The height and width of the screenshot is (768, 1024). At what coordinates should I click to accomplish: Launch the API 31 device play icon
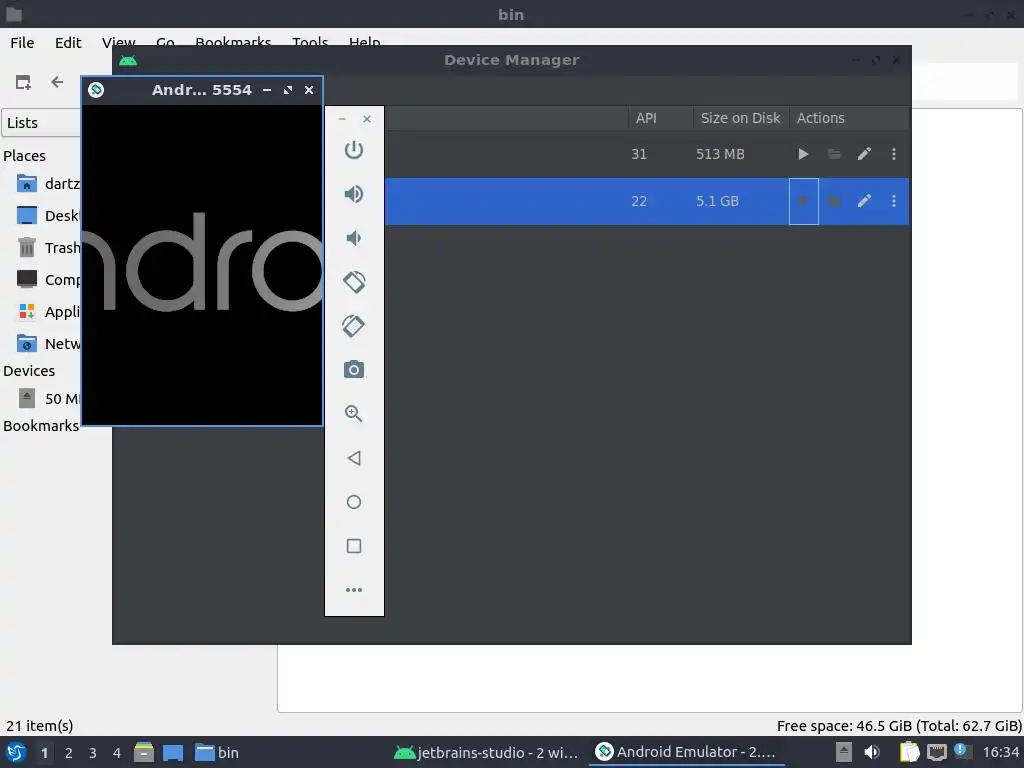tap(803, 154)
